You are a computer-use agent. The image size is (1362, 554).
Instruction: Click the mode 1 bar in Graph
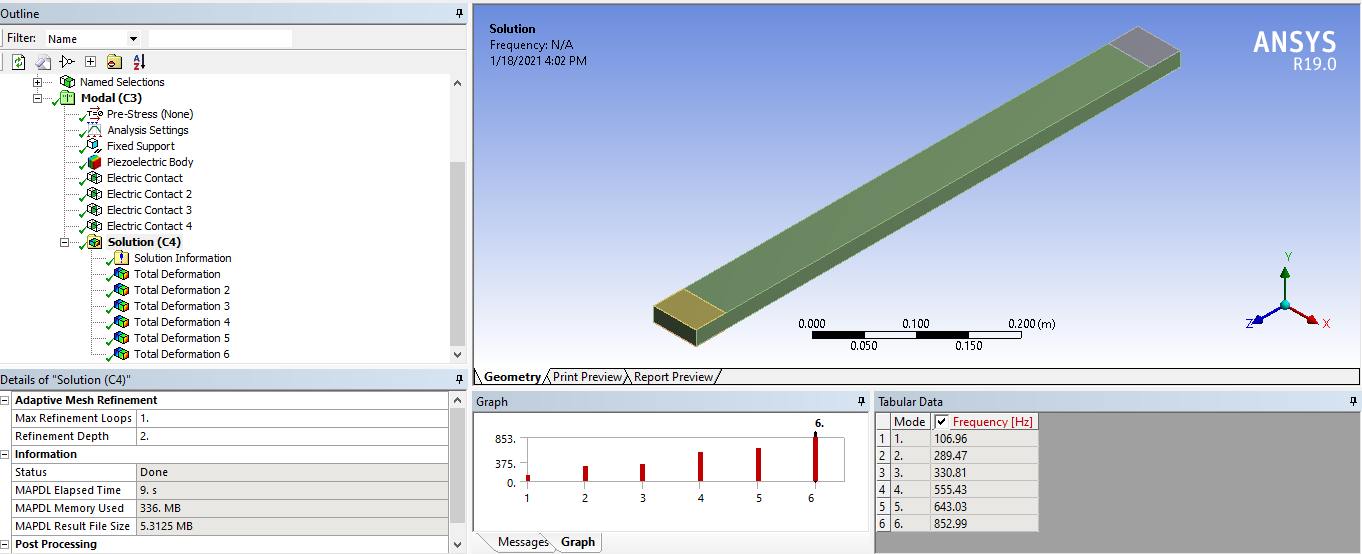(528, 479)
